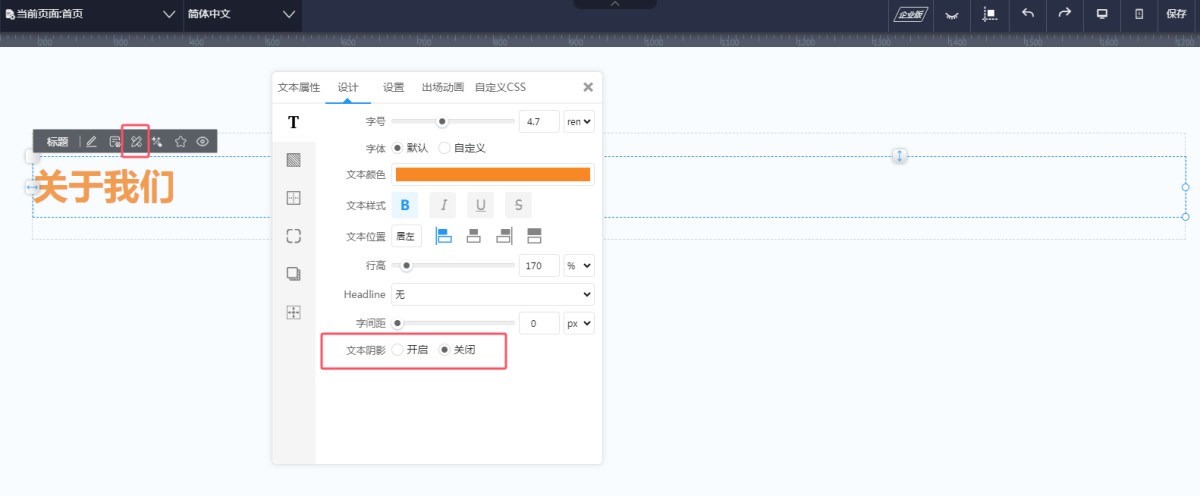
Task: Open the 自定义CSS tab
Action: (x=500, y=87)
